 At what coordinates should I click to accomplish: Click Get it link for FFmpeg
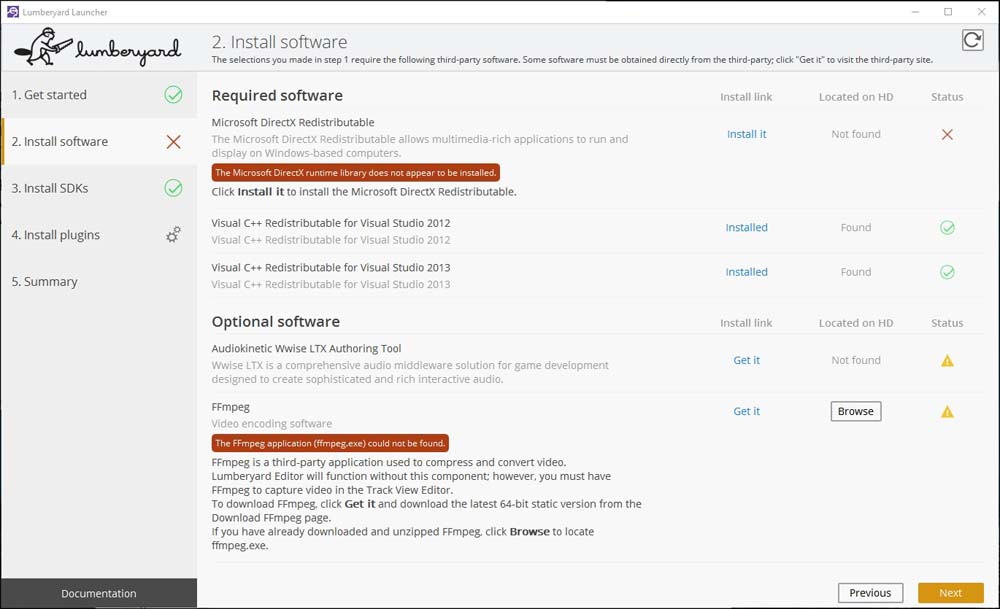tap(746, 411)
